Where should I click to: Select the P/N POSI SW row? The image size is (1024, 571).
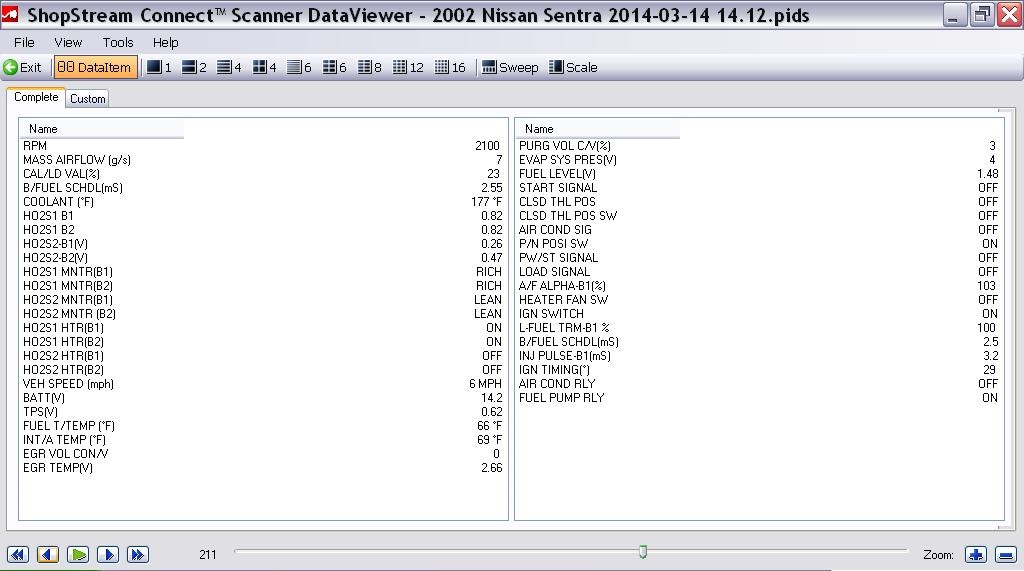point(758,244)
